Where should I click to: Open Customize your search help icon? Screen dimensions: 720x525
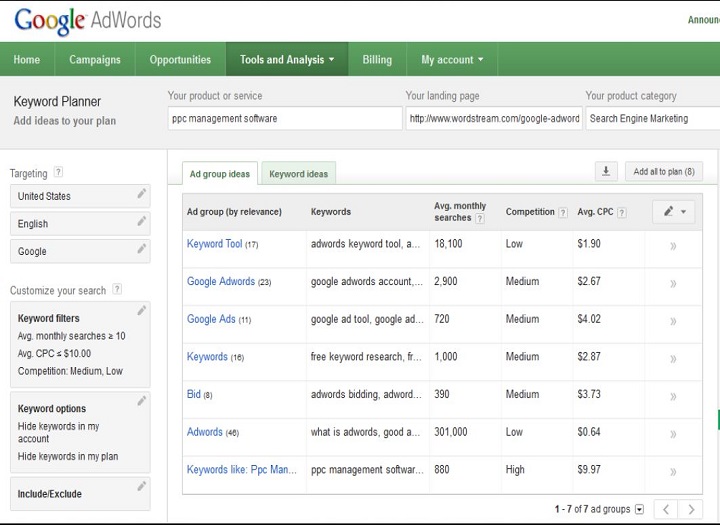[117, 289]
